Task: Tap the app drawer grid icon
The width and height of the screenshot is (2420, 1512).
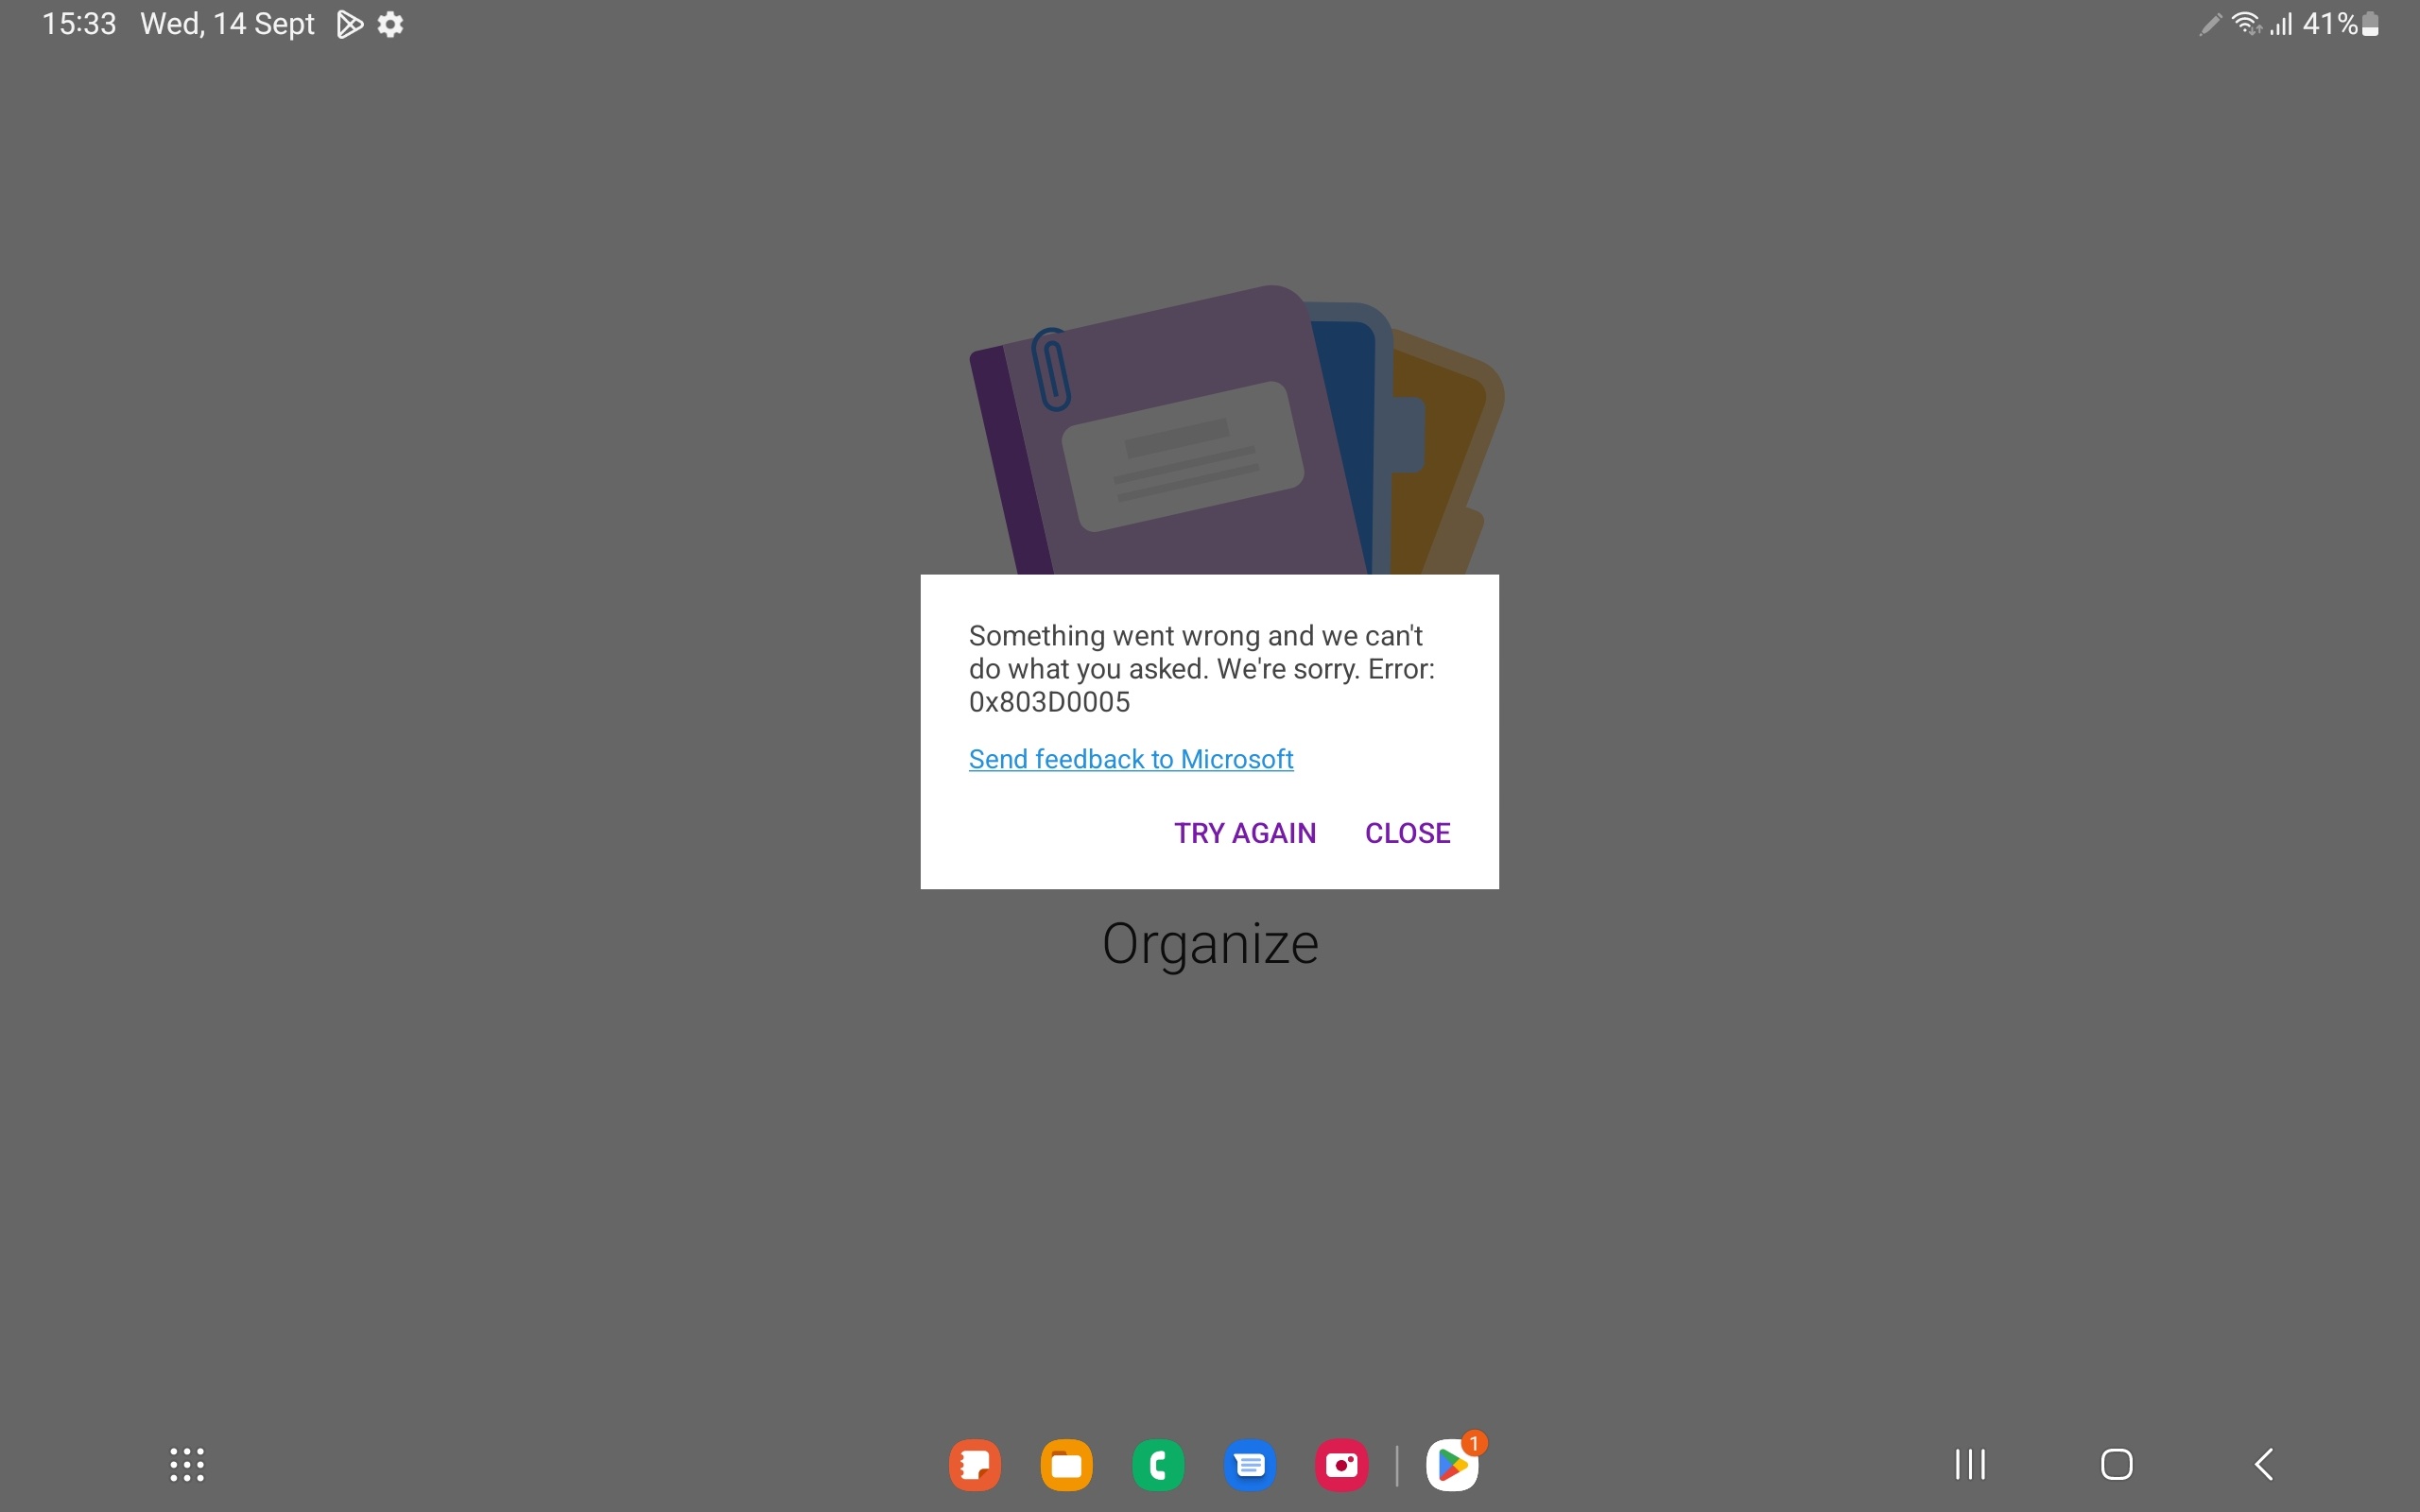Action: pyautogui.click(x=186, y=1465)
